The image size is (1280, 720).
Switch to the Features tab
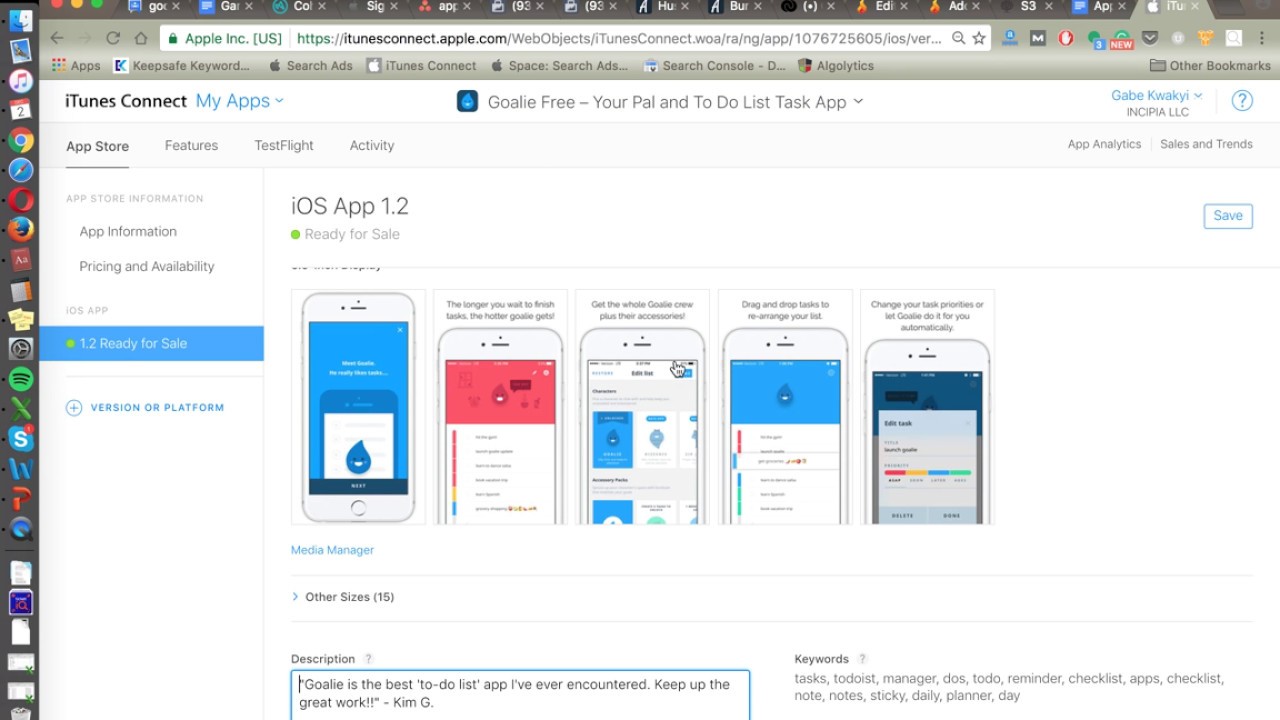coord(191,145)
